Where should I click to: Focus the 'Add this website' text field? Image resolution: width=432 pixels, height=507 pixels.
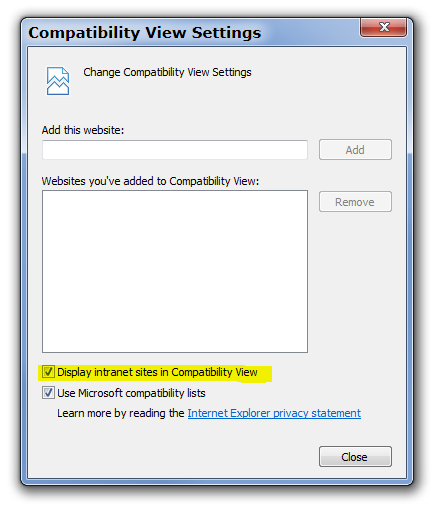(175, 150)
